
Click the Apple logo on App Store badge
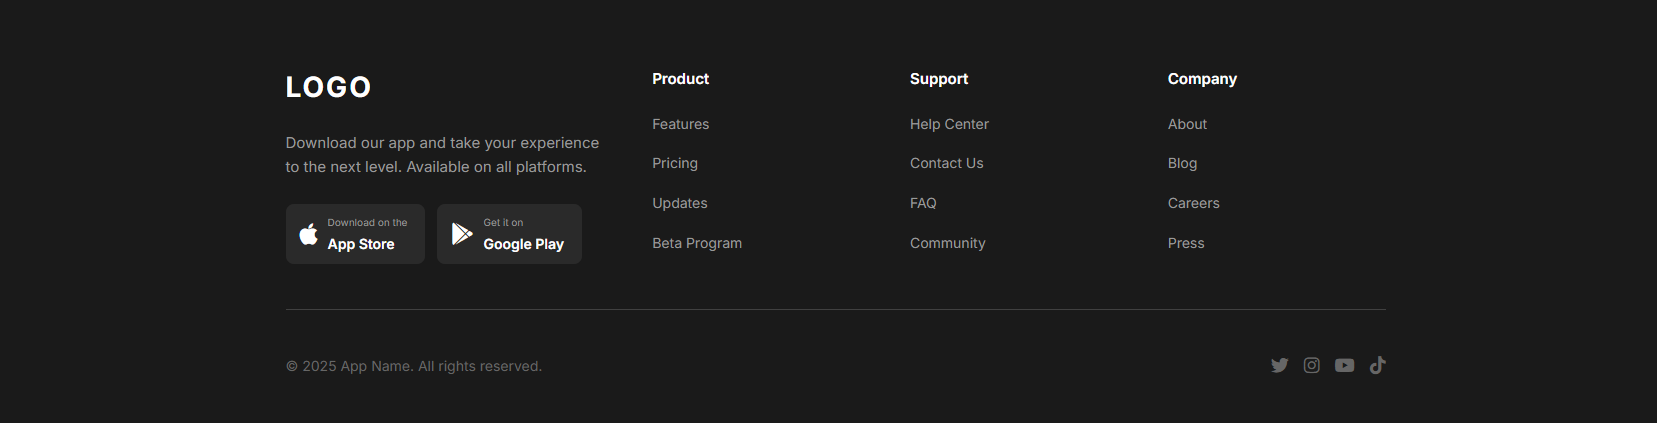point(309,234)
